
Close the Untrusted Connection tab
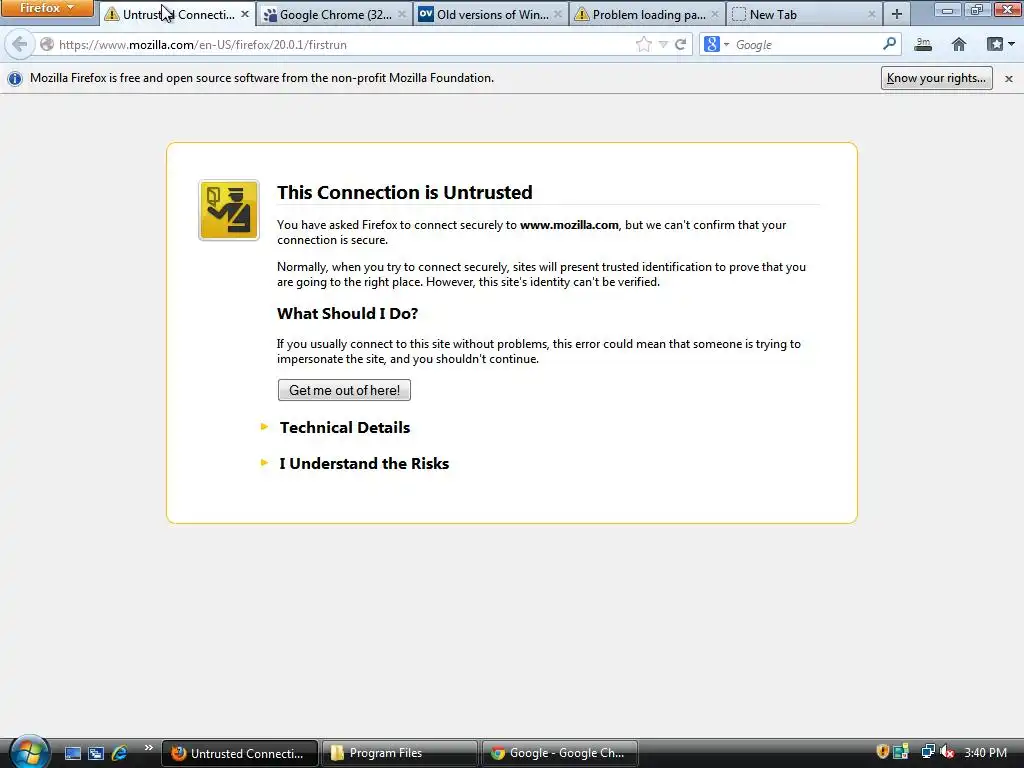(x=245, y=14)
